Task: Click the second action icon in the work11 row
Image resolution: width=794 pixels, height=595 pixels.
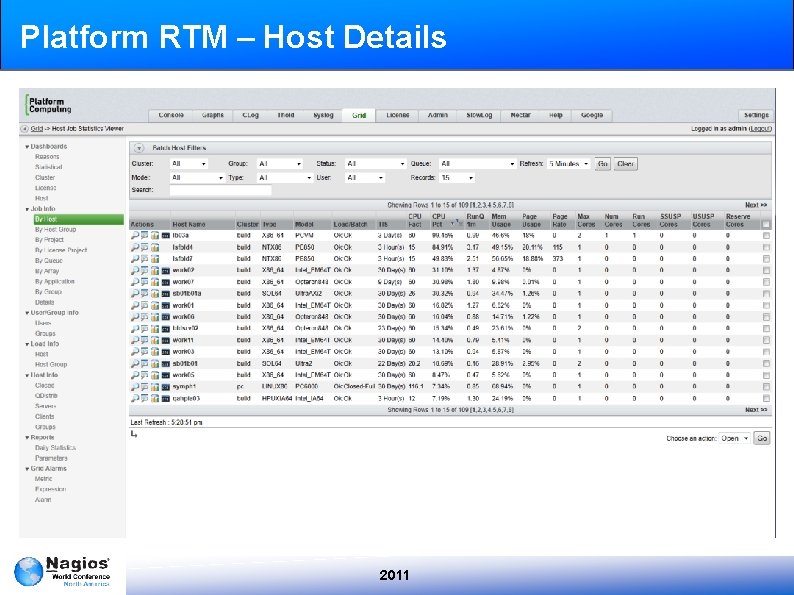Action: 145,340
